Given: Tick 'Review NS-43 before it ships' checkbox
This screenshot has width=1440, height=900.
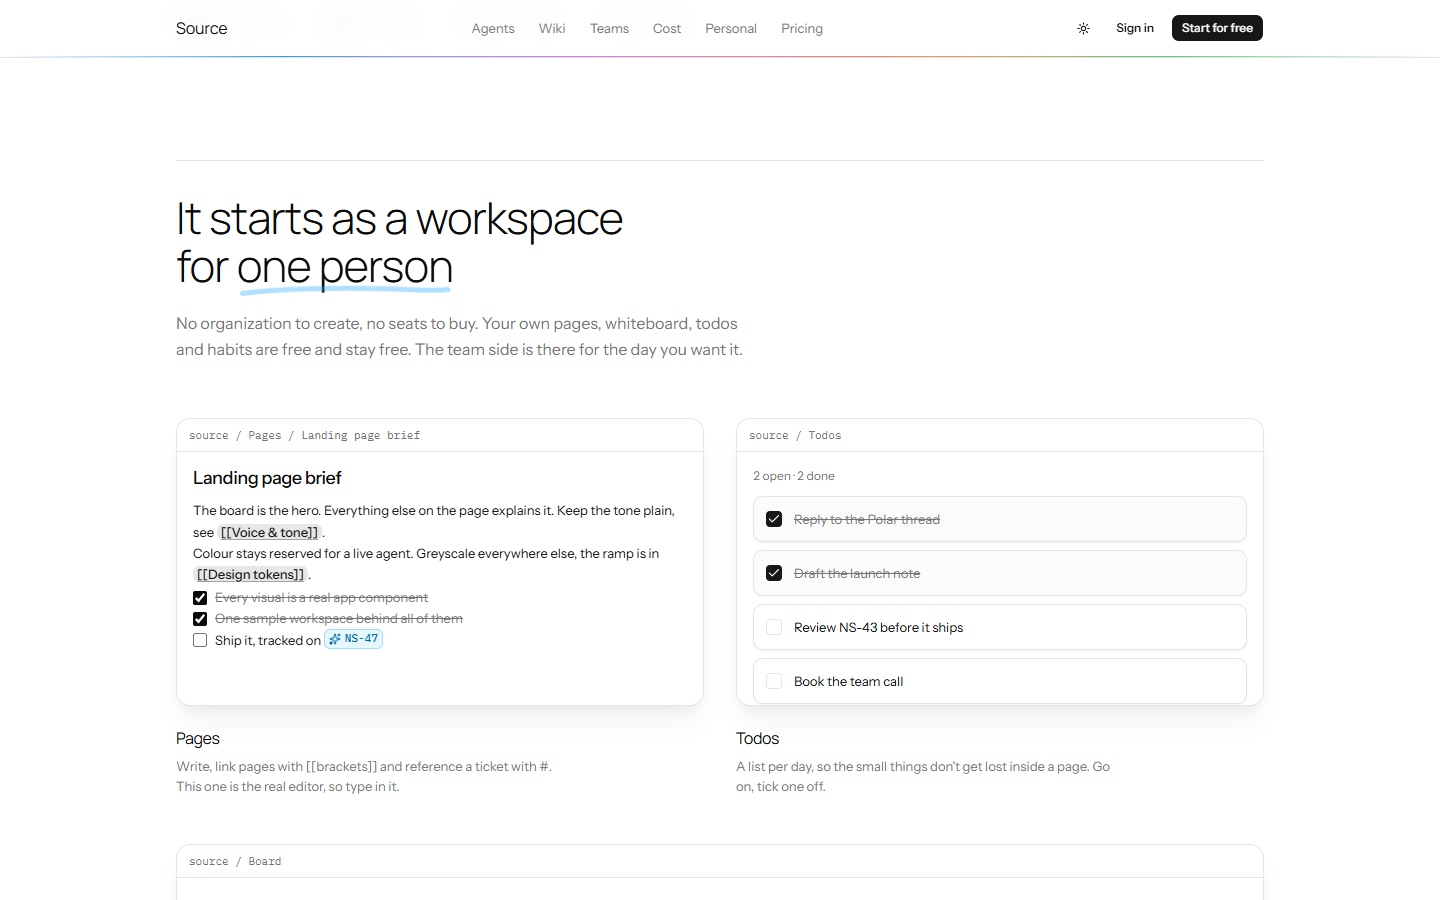Looking at the screenshot, I should point(774,627).
